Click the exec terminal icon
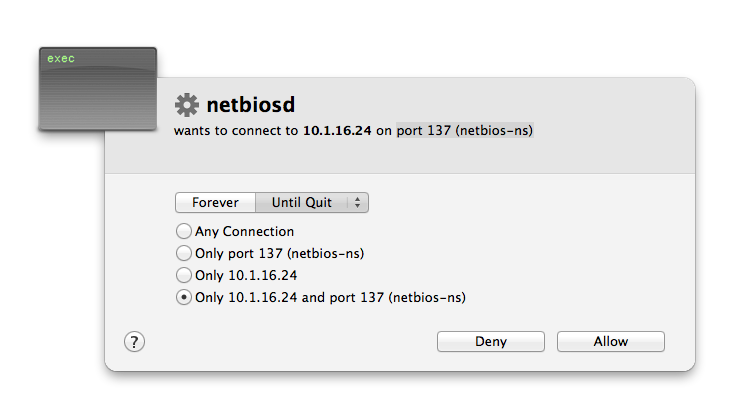Viewport: 729px width, 411px height. pos(98,88)
